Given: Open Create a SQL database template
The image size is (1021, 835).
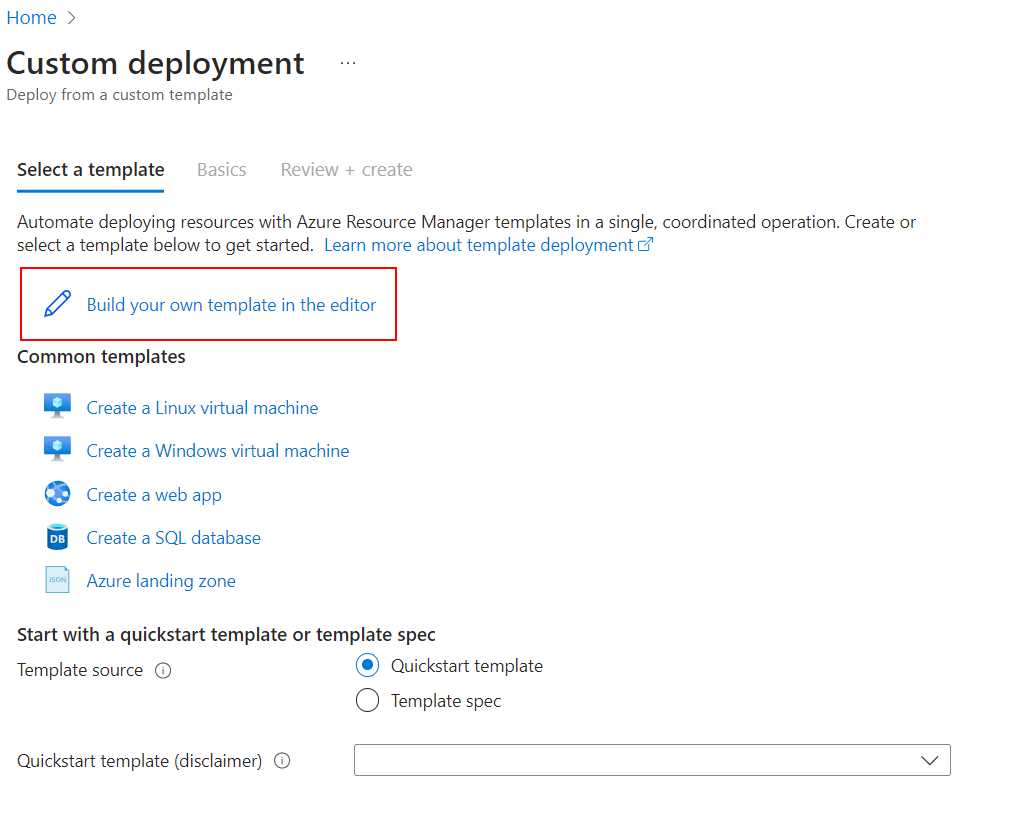Looking at the screenshot, I should click(174, 538).
